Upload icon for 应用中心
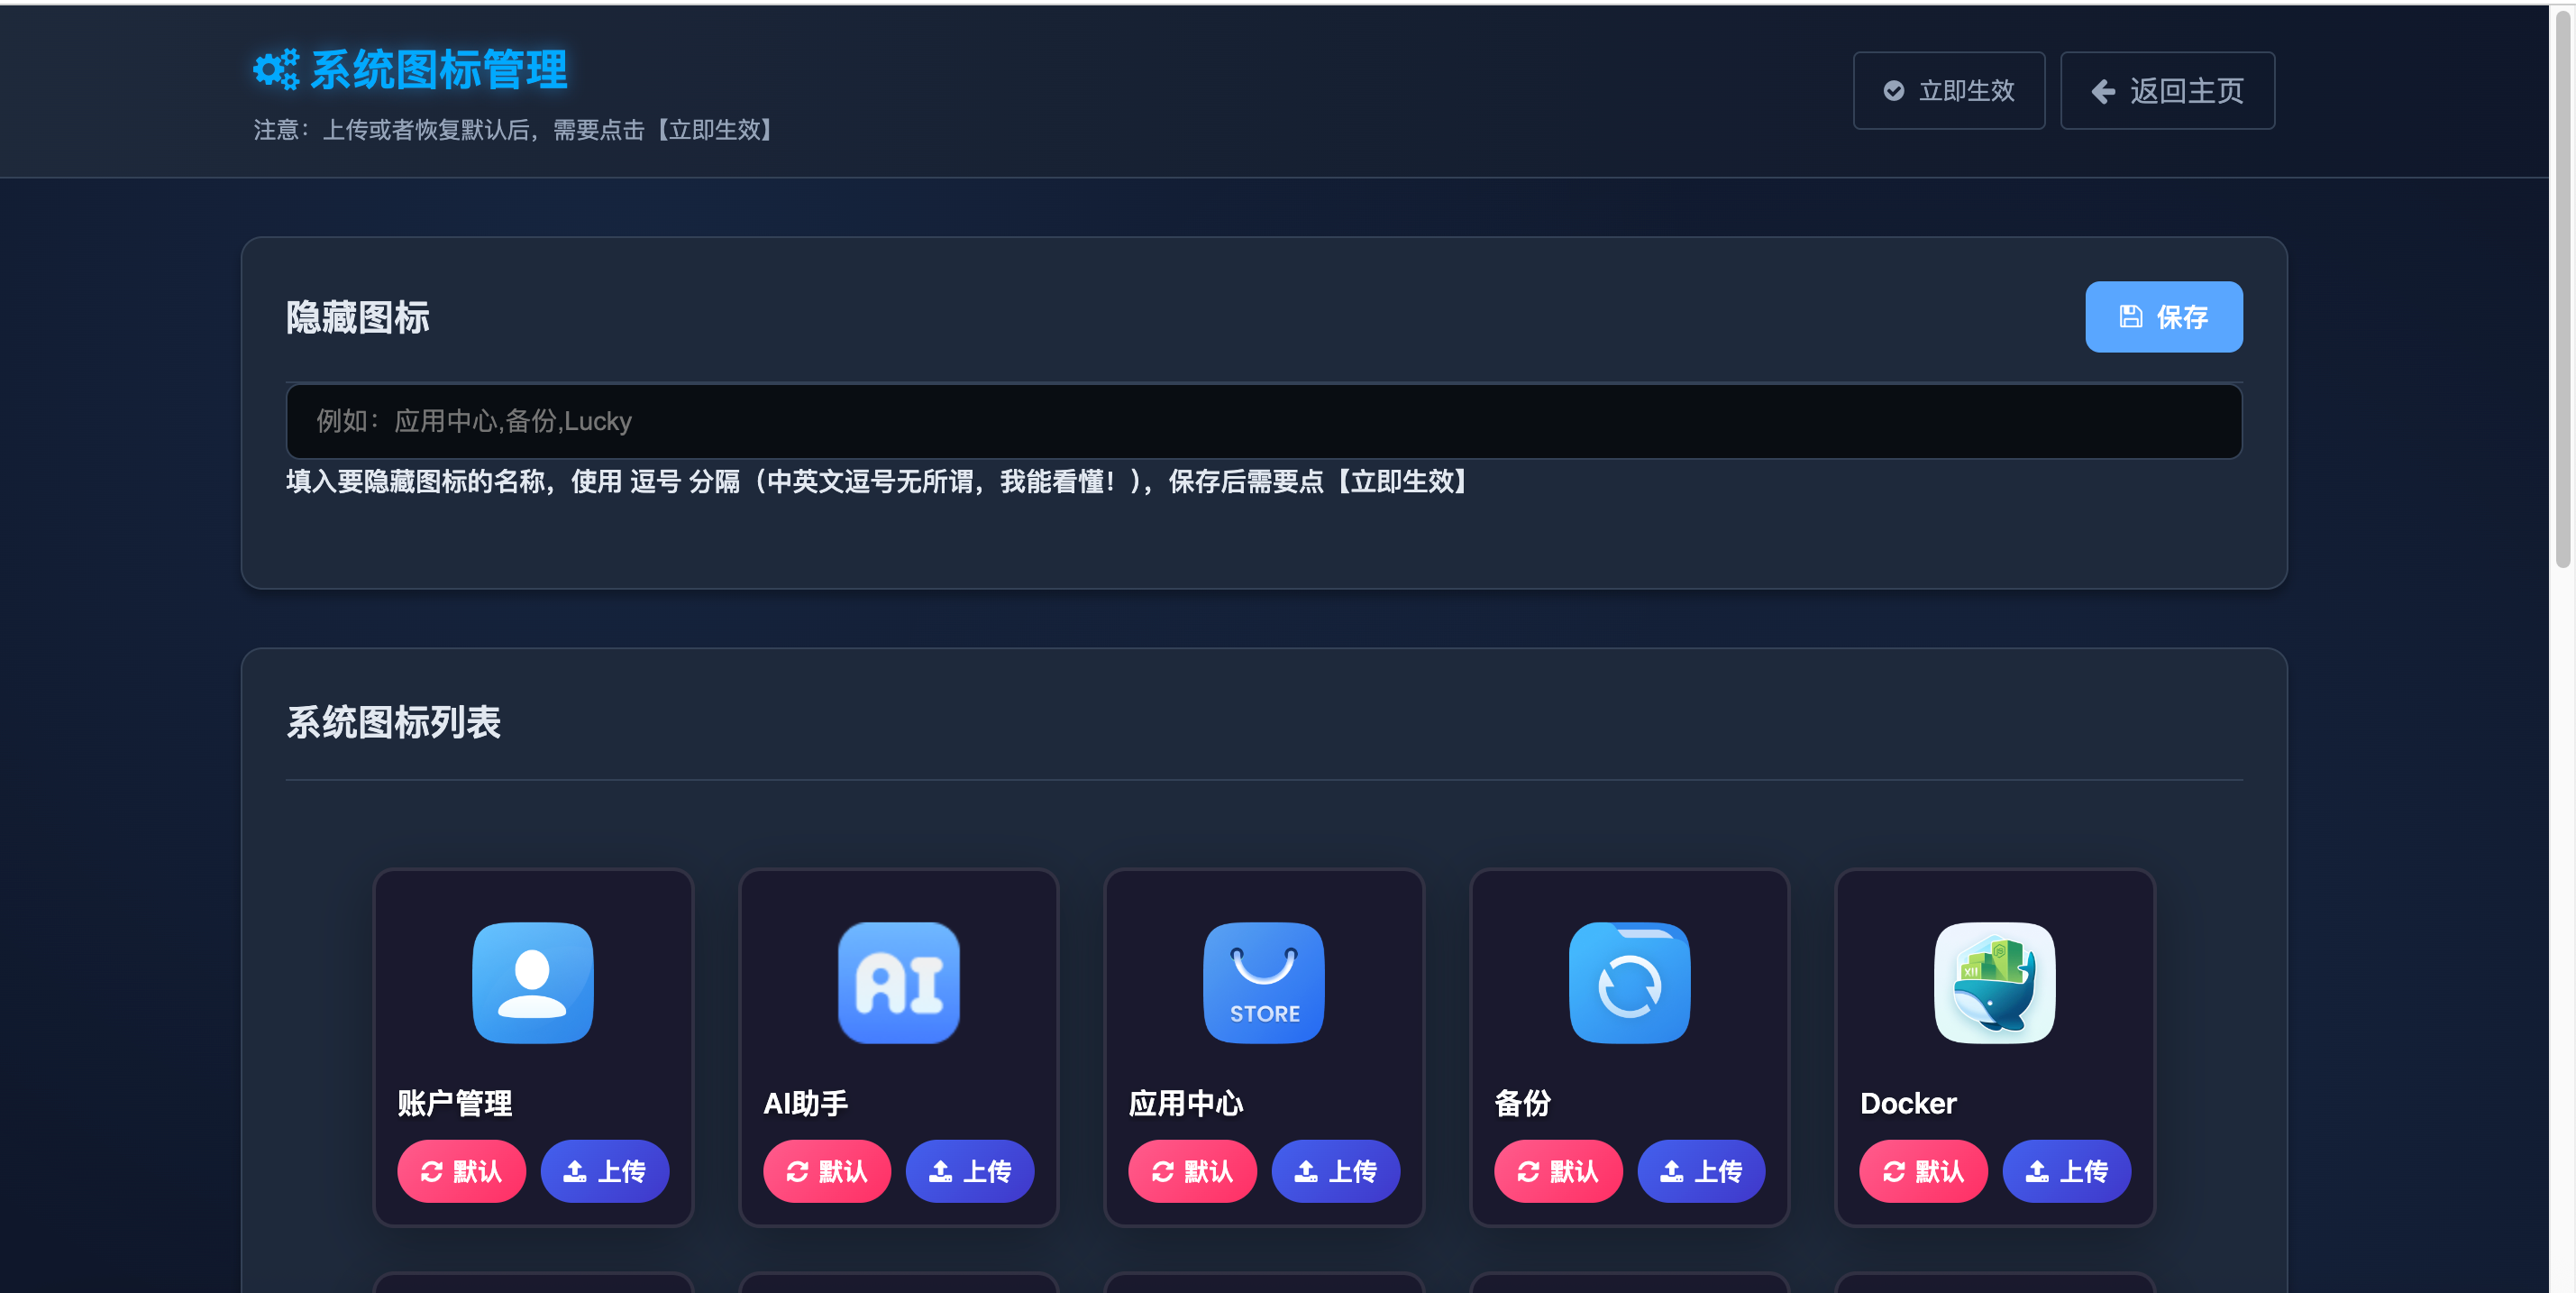This screenshot has width=2576, height=1293. coord(1335,1171)
